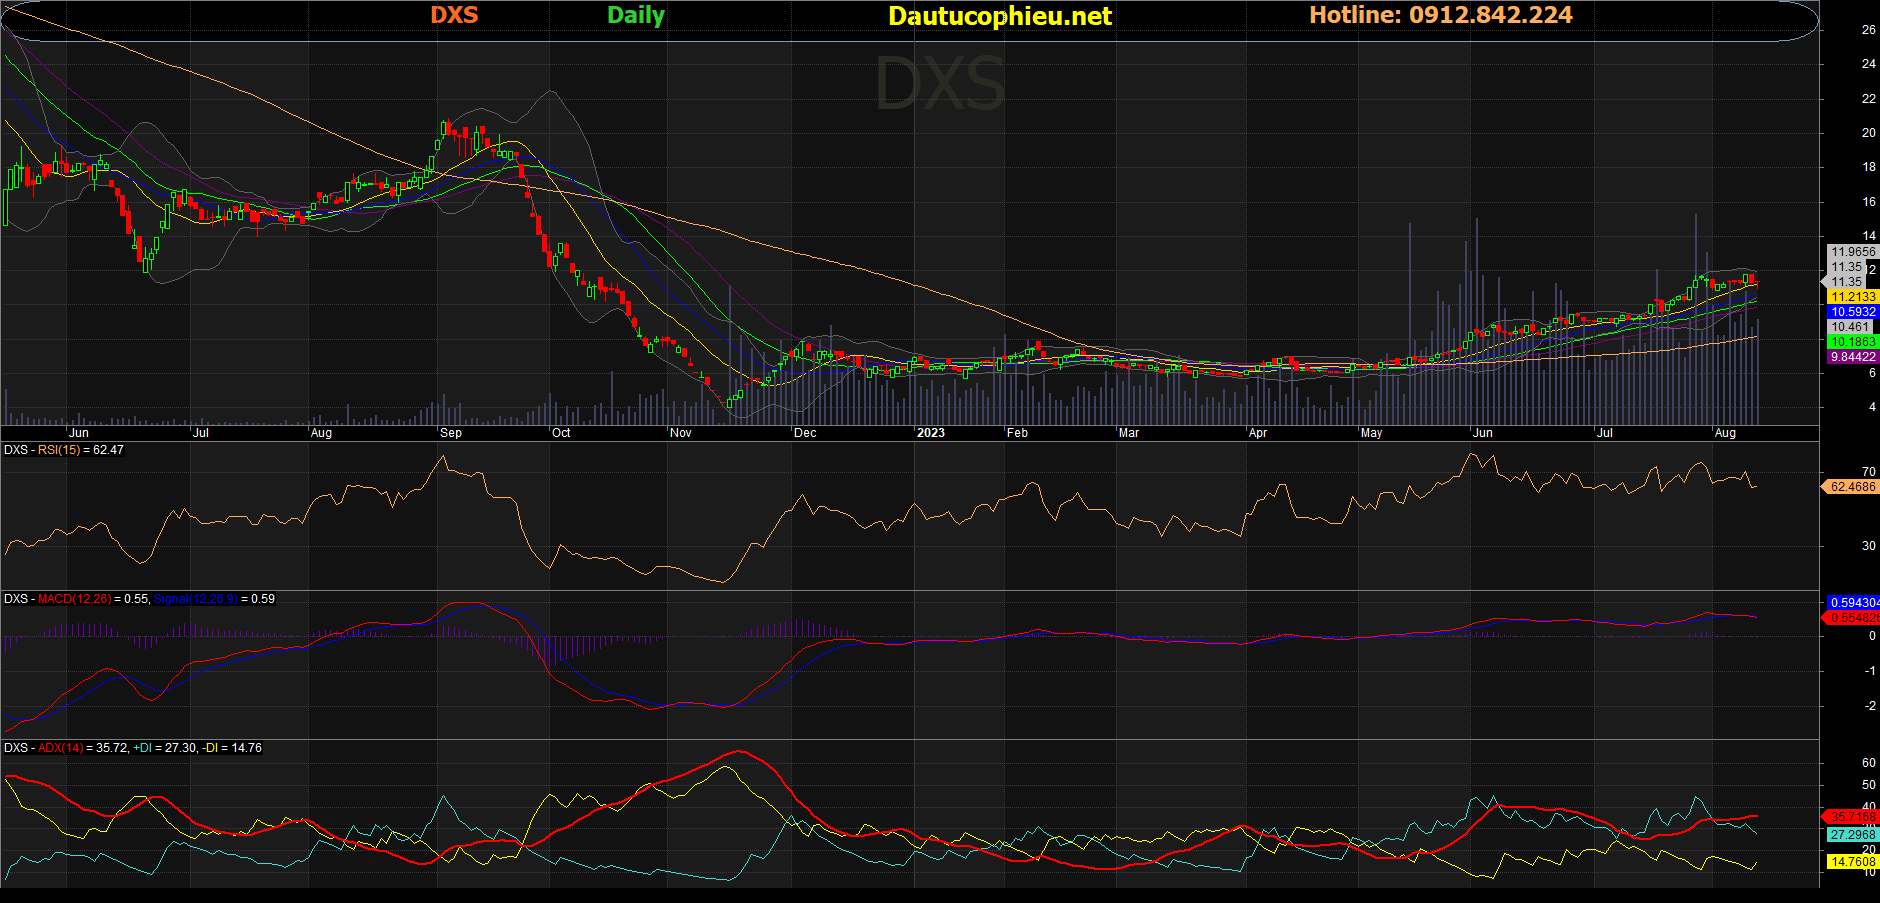
Task: Select the RSI(15) indicator label
Action: tap(59, 450)
